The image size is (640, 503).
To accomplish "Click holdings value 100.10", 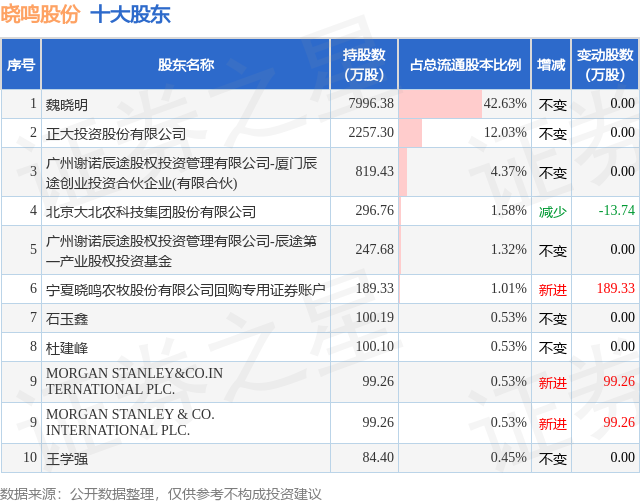I will click(x=374, y=346).
